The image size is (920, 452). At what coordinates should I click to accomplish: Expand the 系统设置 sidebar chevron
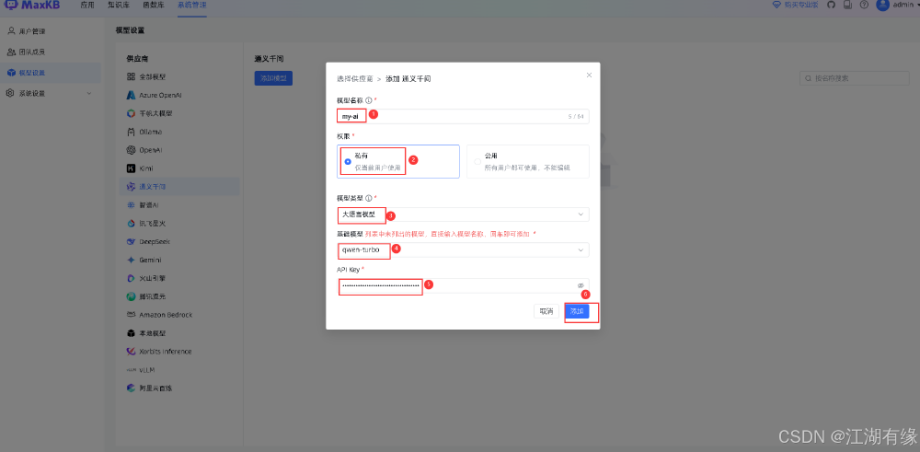89,93
